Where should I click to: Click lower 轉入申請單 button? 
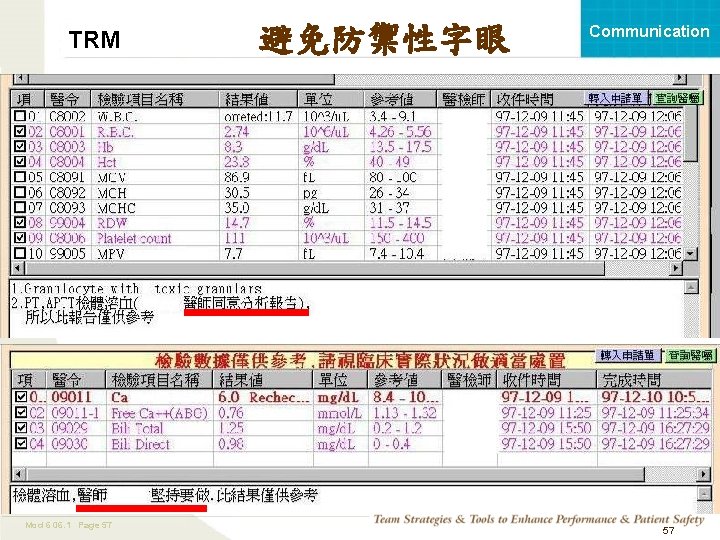(x=628, y=355)
